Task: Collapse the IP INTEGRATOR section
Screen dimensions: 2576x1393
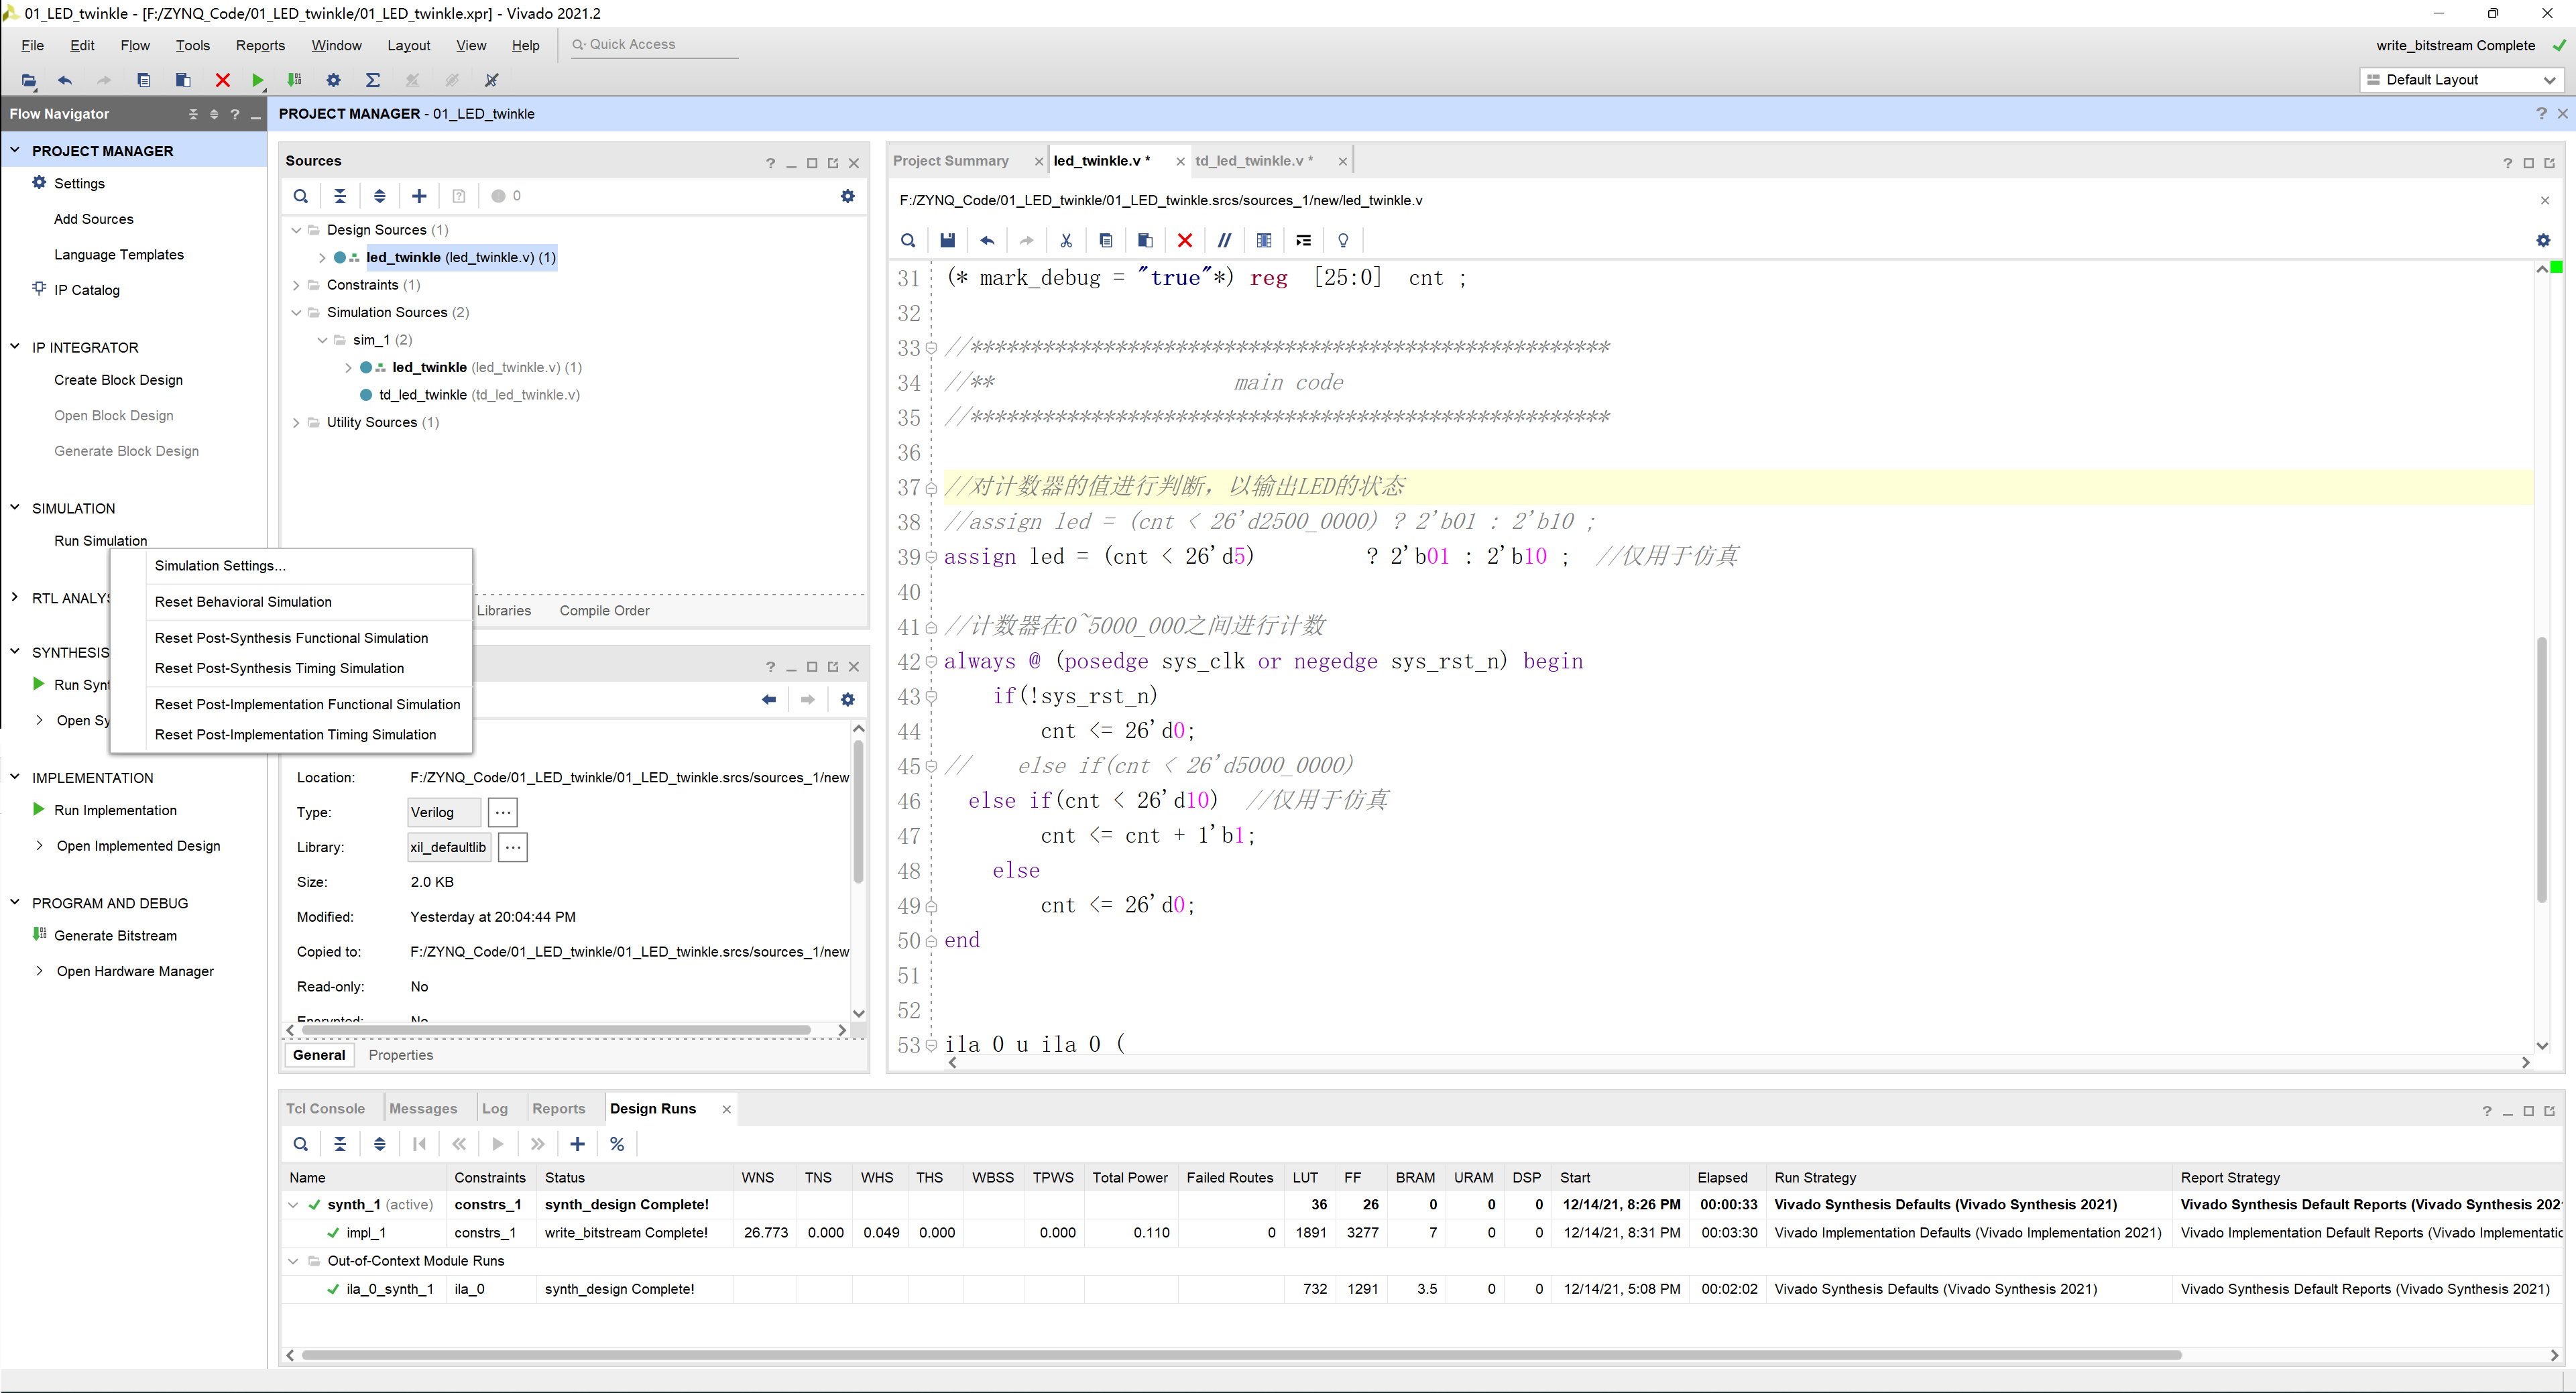Action: click(x=15, y=347)
